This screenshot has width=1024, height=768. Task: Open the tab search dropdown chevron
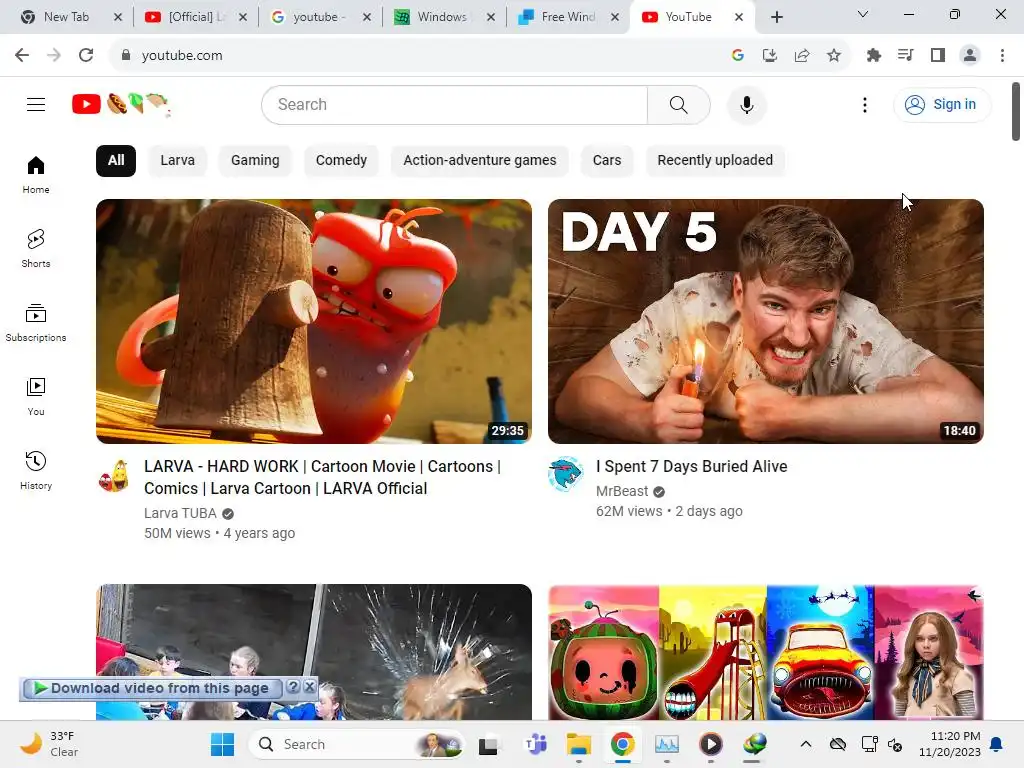click(863, 14)
